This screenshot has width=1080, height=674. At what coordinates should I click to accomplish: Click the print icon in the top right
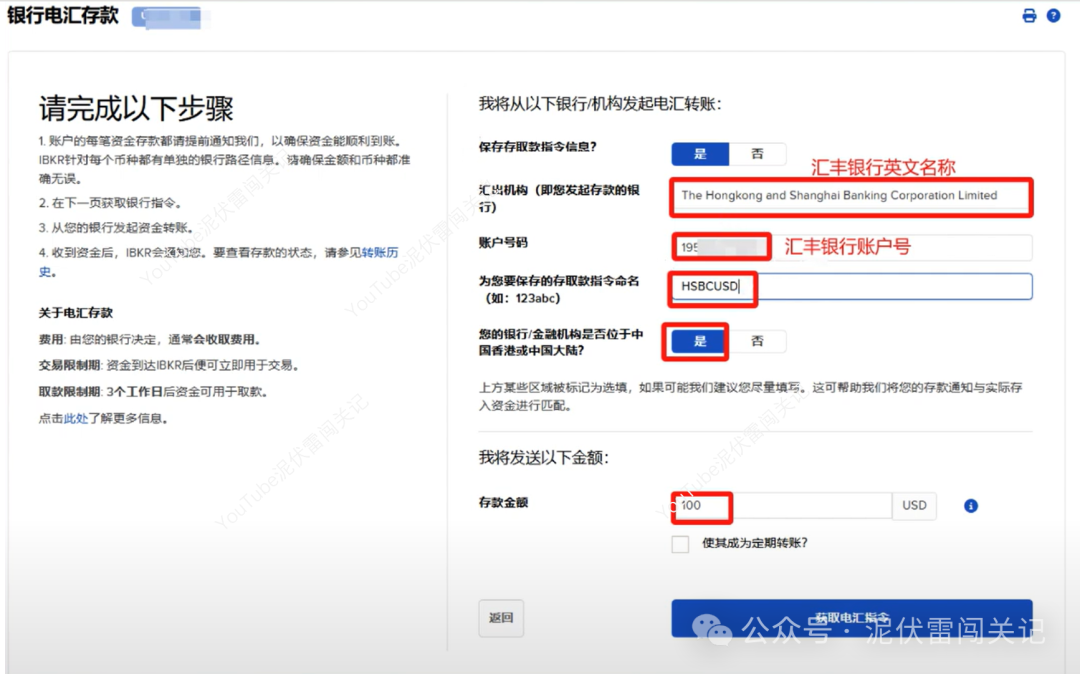click(1029, 15)
